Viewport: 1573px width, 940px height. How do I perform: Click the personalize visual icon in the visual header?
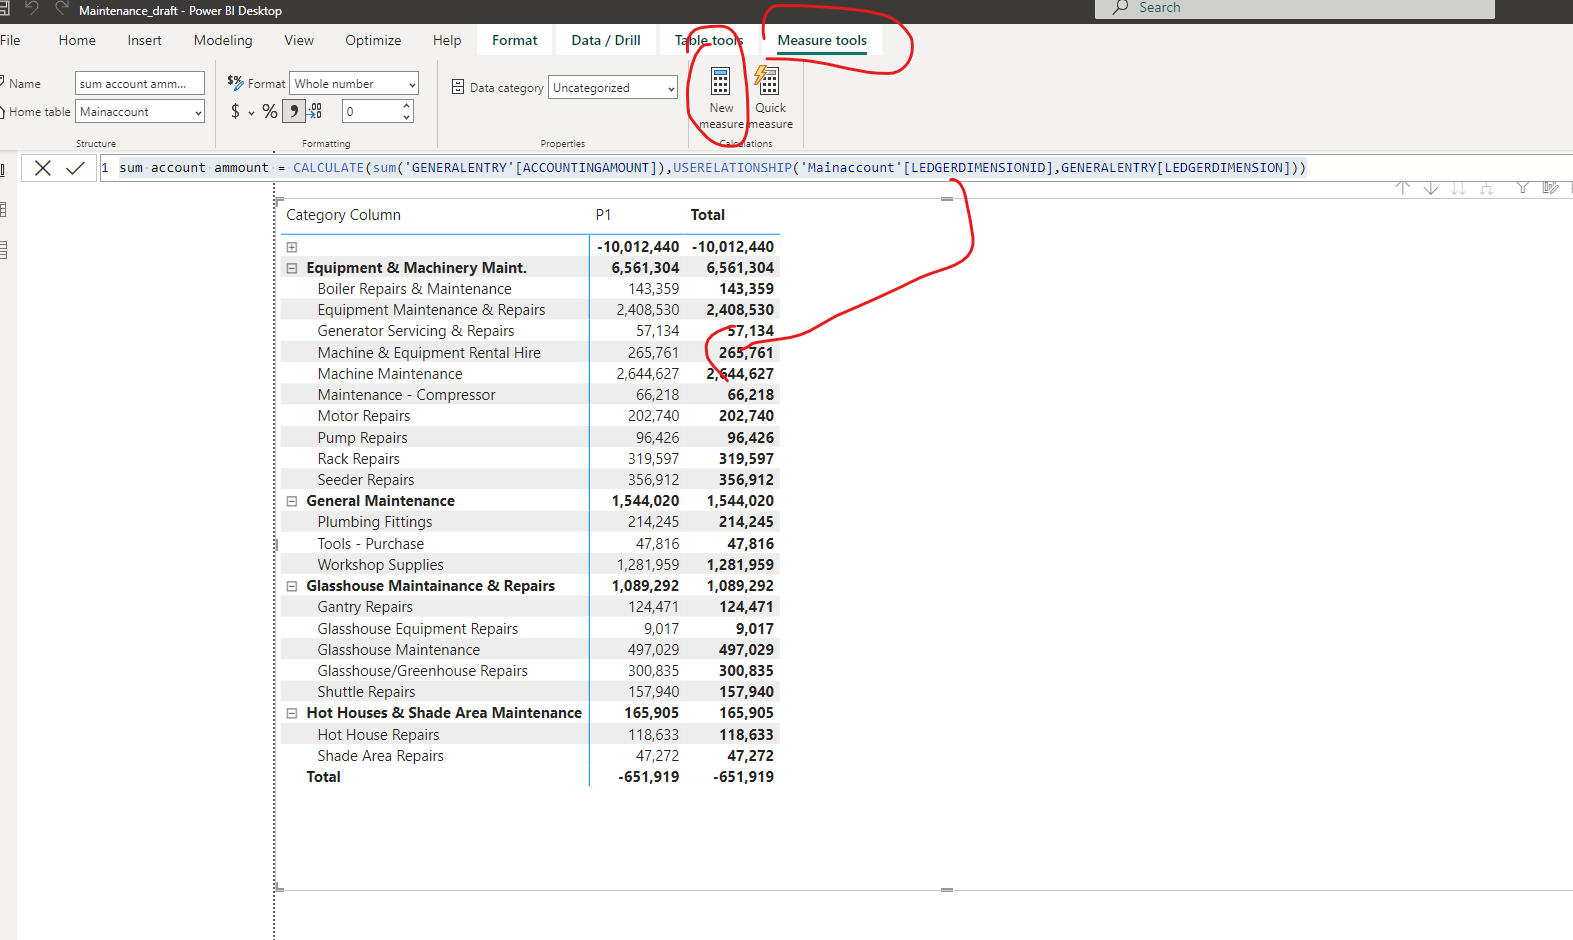[x=1550, y=188]
